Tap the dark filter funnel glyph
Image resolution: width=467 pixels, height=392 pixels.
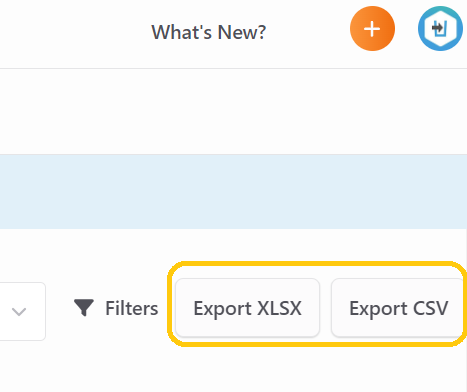pos(84,307)
